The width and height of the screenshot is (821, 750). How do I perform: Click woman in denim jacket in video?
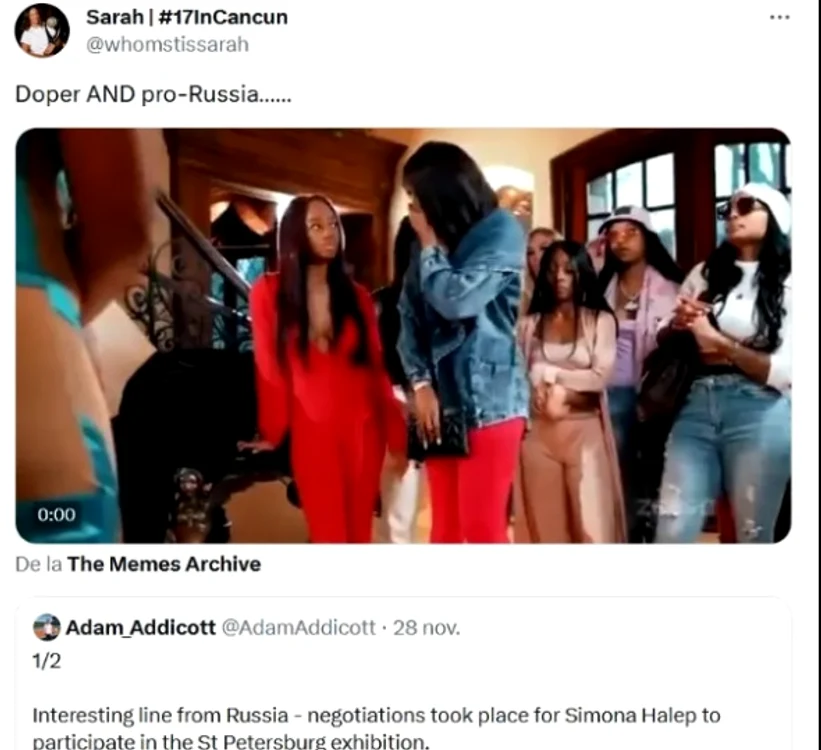pos(461,340)
